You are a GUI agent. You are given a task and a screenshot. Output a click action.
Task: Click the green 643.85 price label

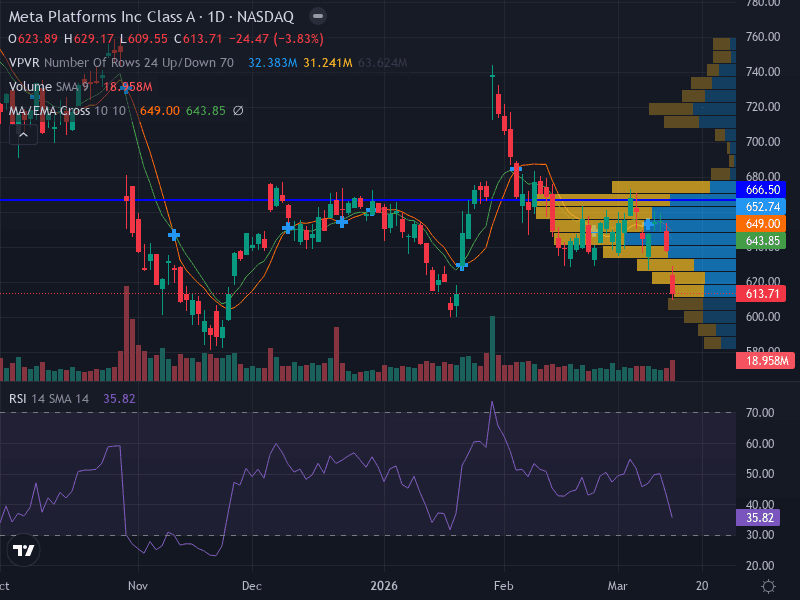(x=763, y=240)
